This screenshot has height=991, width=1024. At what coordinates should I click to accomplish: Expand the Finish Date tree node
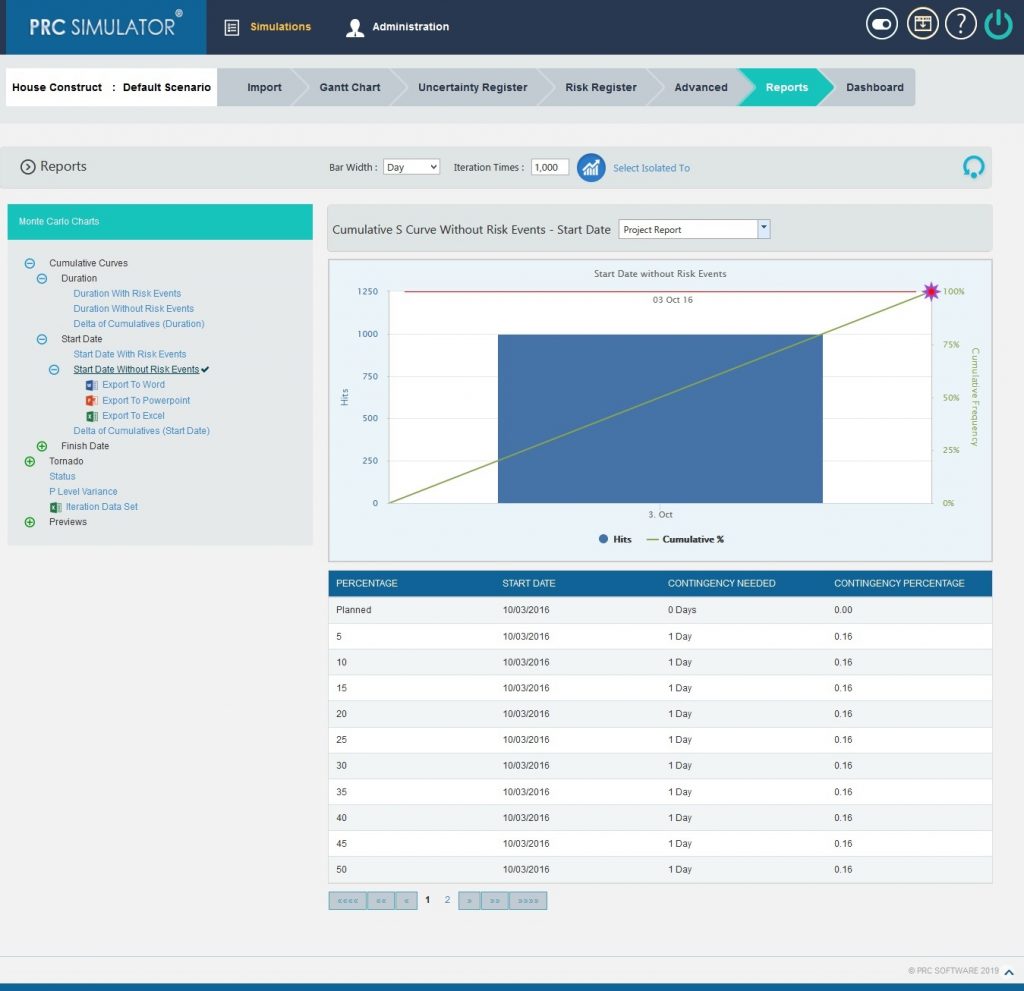42,446
